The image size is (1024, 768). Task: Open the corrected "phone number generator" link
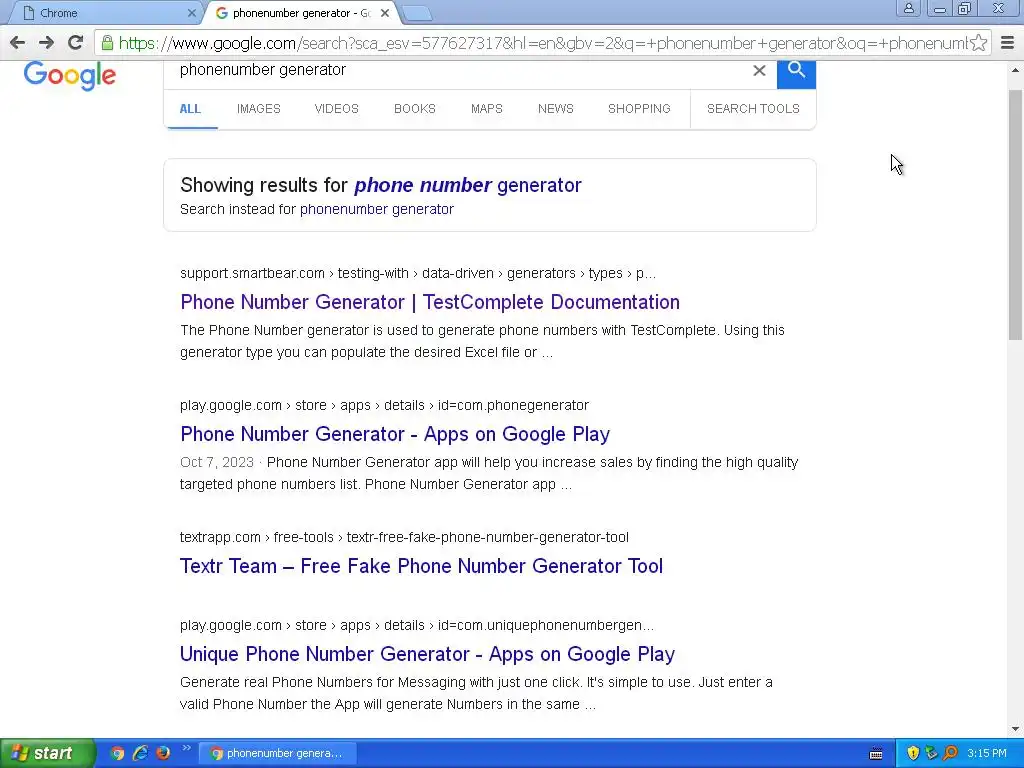468,185
